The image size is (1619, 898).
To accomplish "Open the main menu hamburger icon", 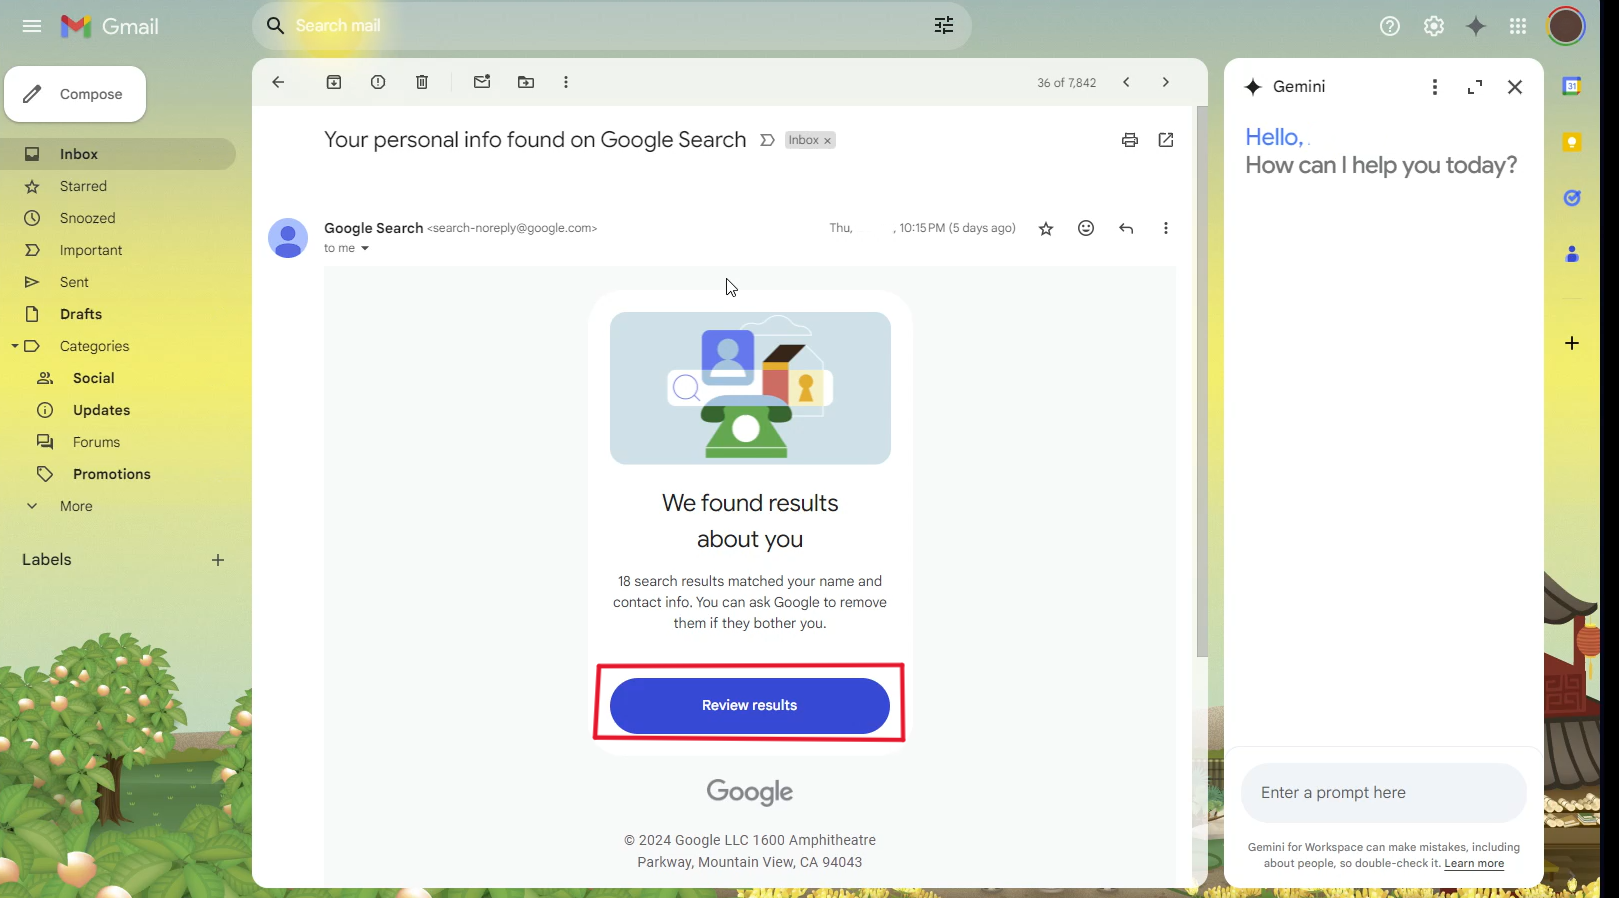I will pos(32,26).
